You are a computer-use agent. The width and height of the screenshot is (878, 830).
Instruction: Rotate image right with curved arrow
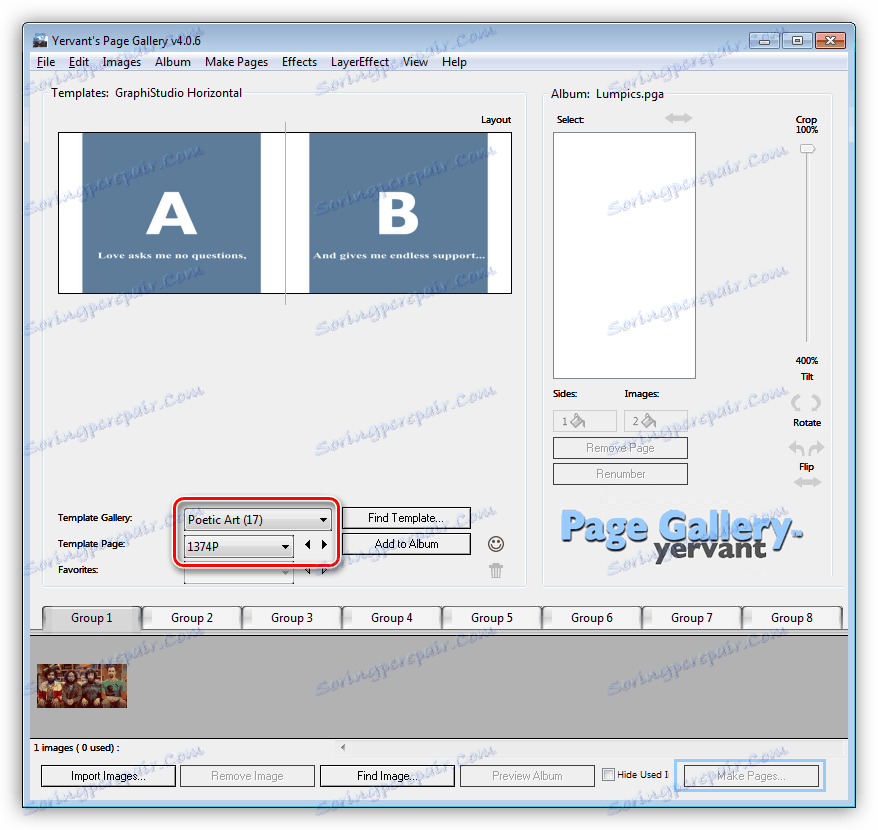tap(816, 447)
